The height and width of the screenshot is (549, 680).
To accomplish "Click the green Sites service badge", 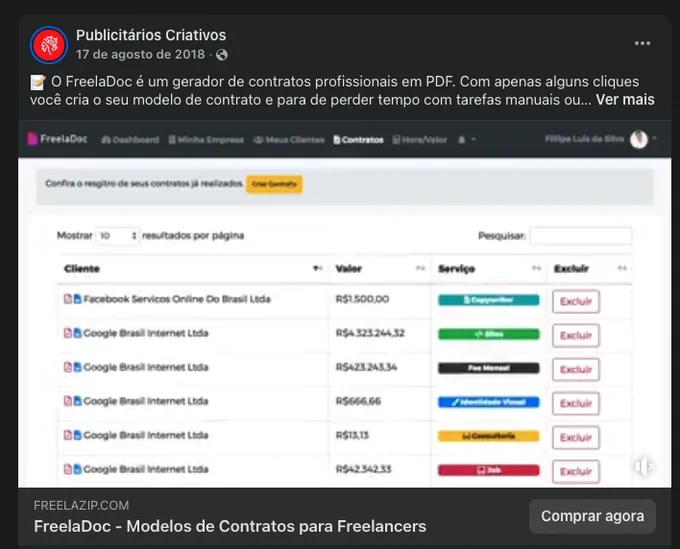I will 489,334.
